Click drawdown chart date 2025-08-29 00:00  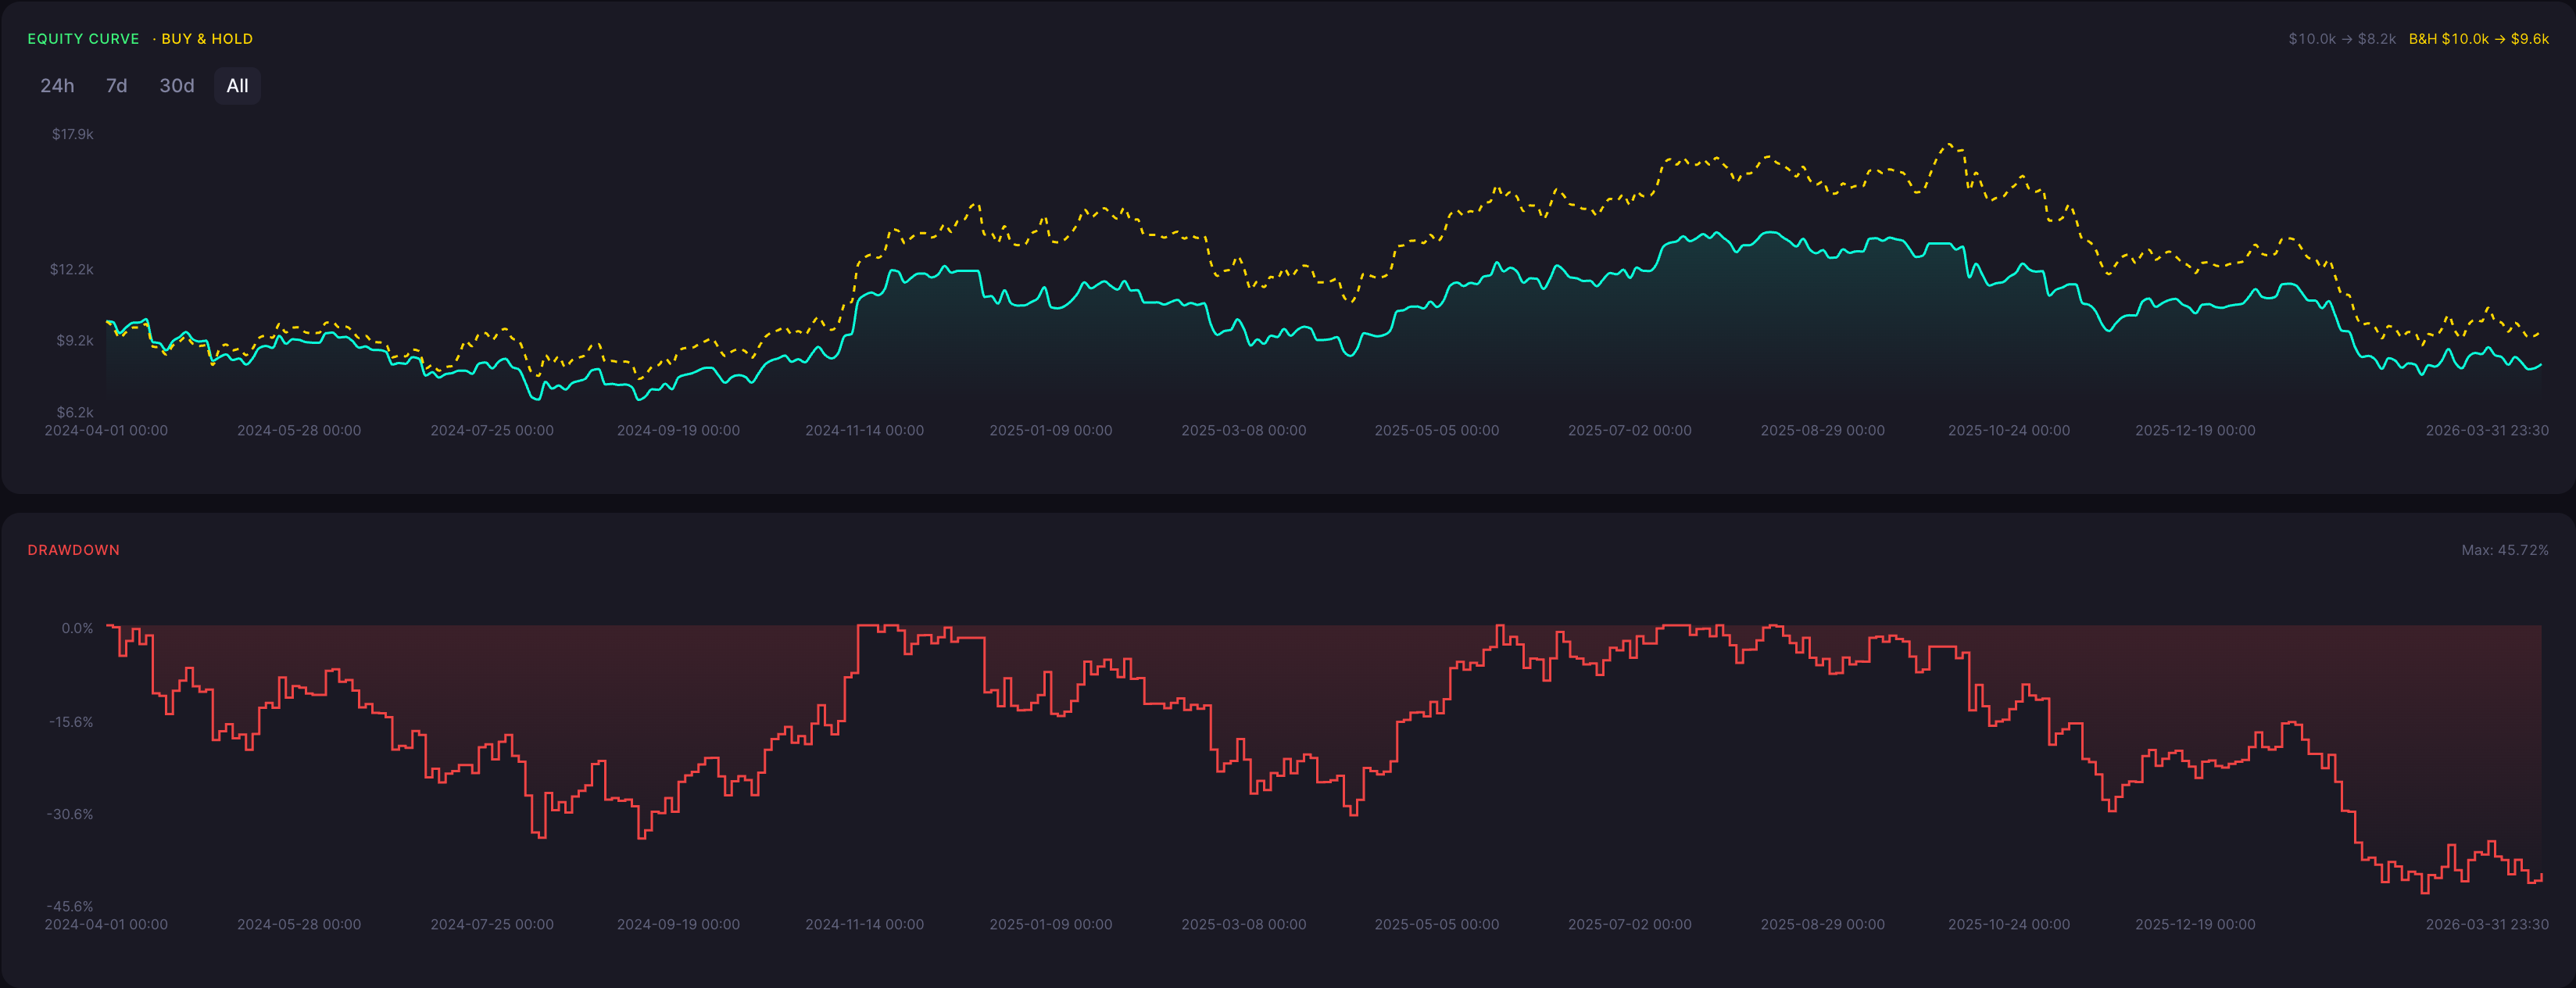pyautogui.click(x=1823, y=924)
